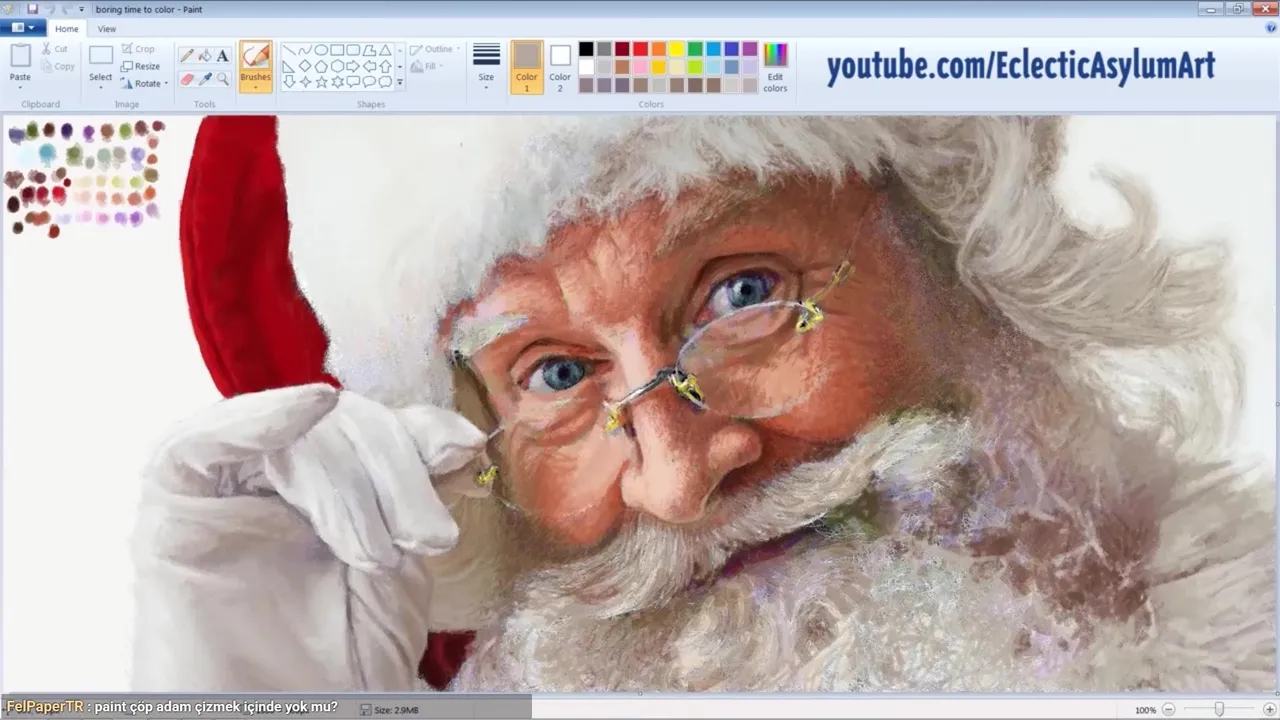This screenshot has height=720, width=1280.
Task: Choose the pink color swatch
Action: (640, 67)
